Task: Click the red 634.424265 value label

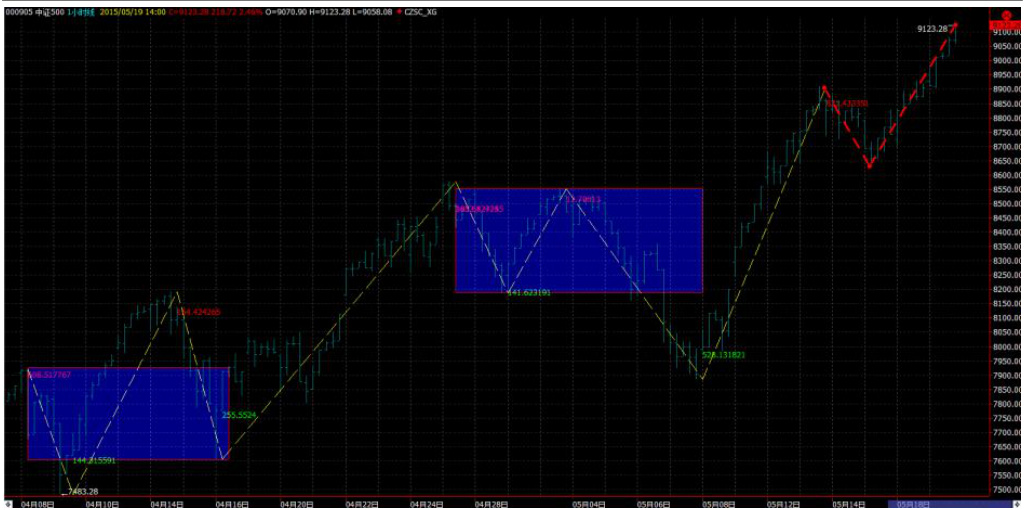Action: click(198, 312)
